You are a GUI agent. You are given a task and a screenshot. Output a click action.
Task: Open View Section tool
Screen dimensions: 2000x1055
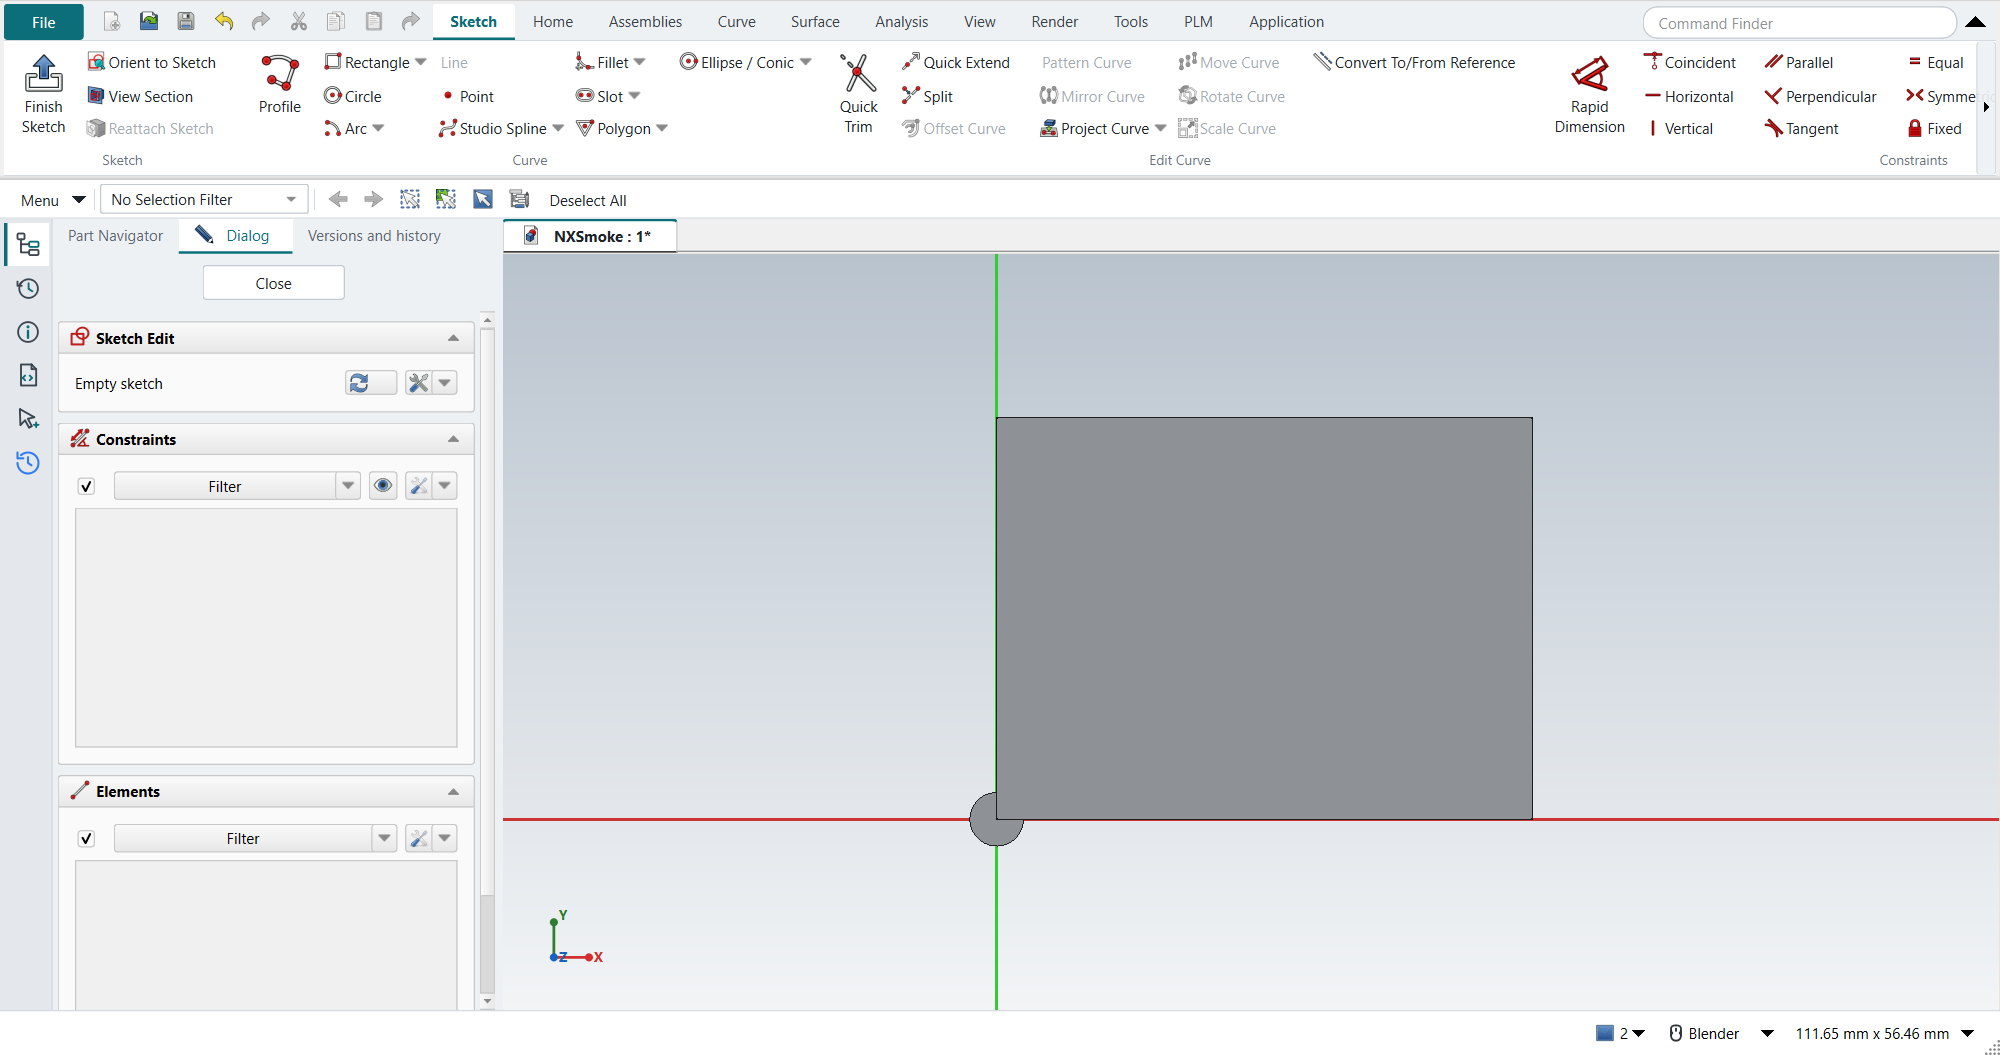pyautogui.click(x=140, y=96)
